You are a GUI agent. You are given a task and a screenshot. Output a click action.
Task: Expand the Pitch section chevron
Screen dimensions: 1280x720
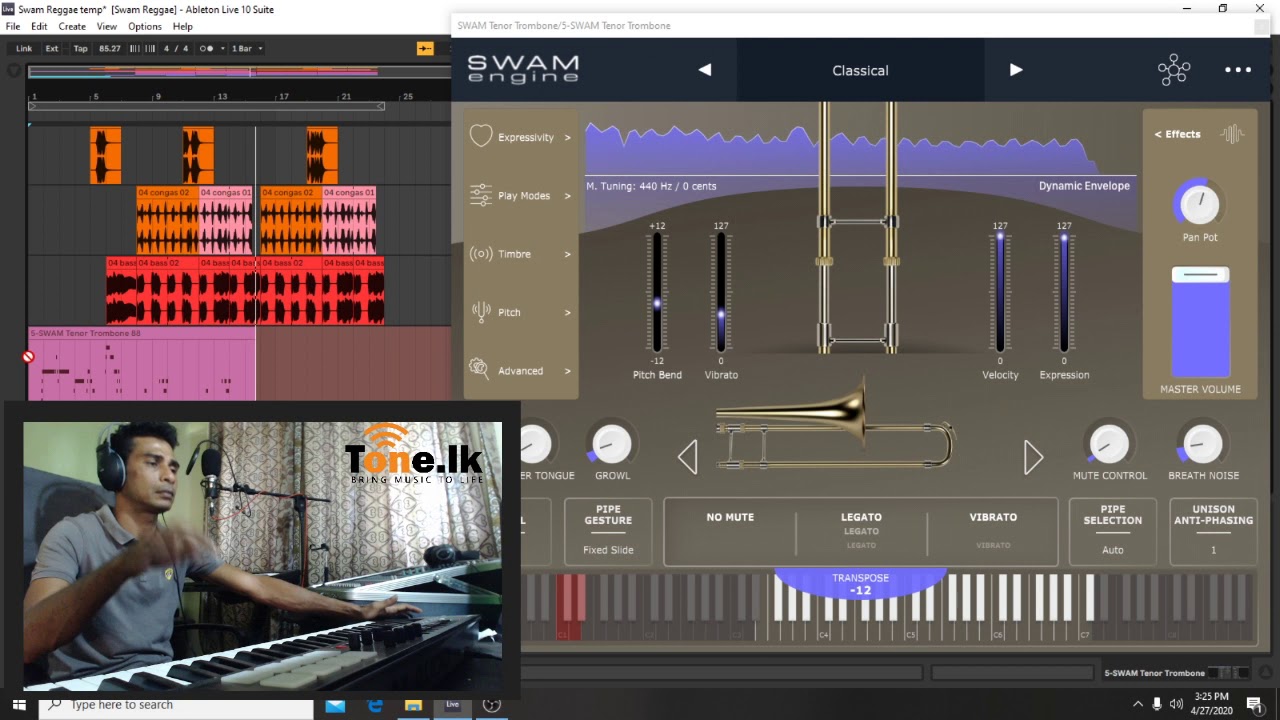coord(567,312)
